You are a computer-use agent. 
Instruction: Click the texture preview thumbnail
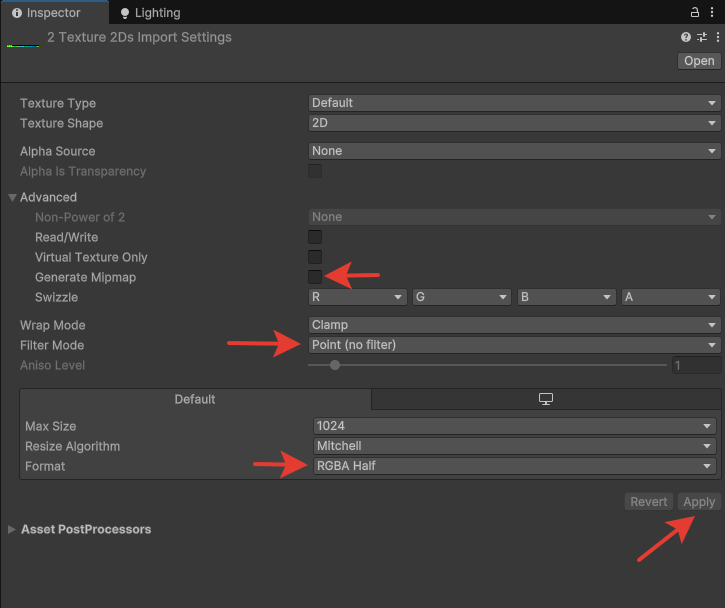[x=23, y=41]
